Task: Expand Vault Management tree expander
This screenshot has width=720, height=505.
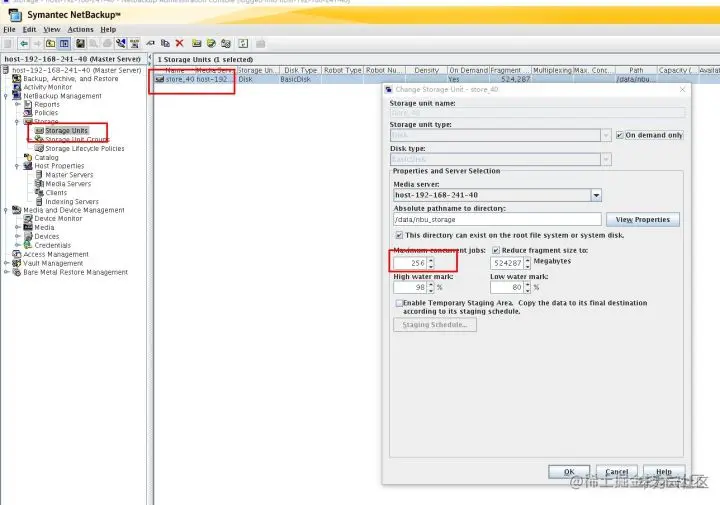Action: [6, 264]
